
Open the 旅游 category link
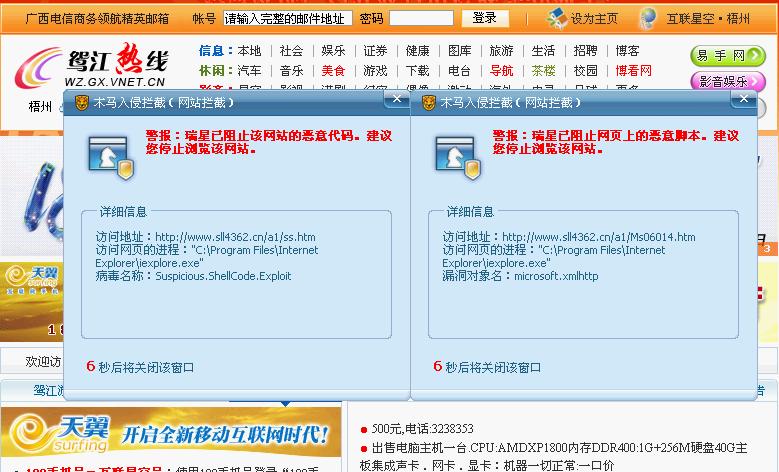[501, 51]
